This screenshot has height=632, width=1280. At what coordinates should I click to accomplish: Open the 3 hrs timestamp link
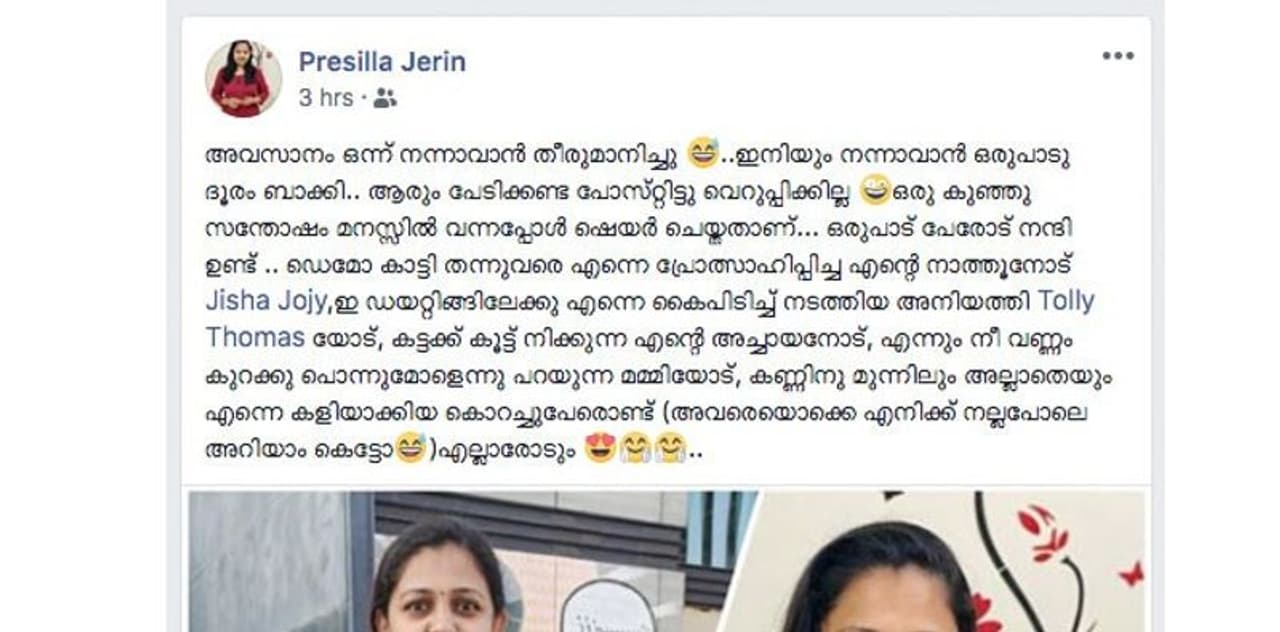(x=326, y=98)
